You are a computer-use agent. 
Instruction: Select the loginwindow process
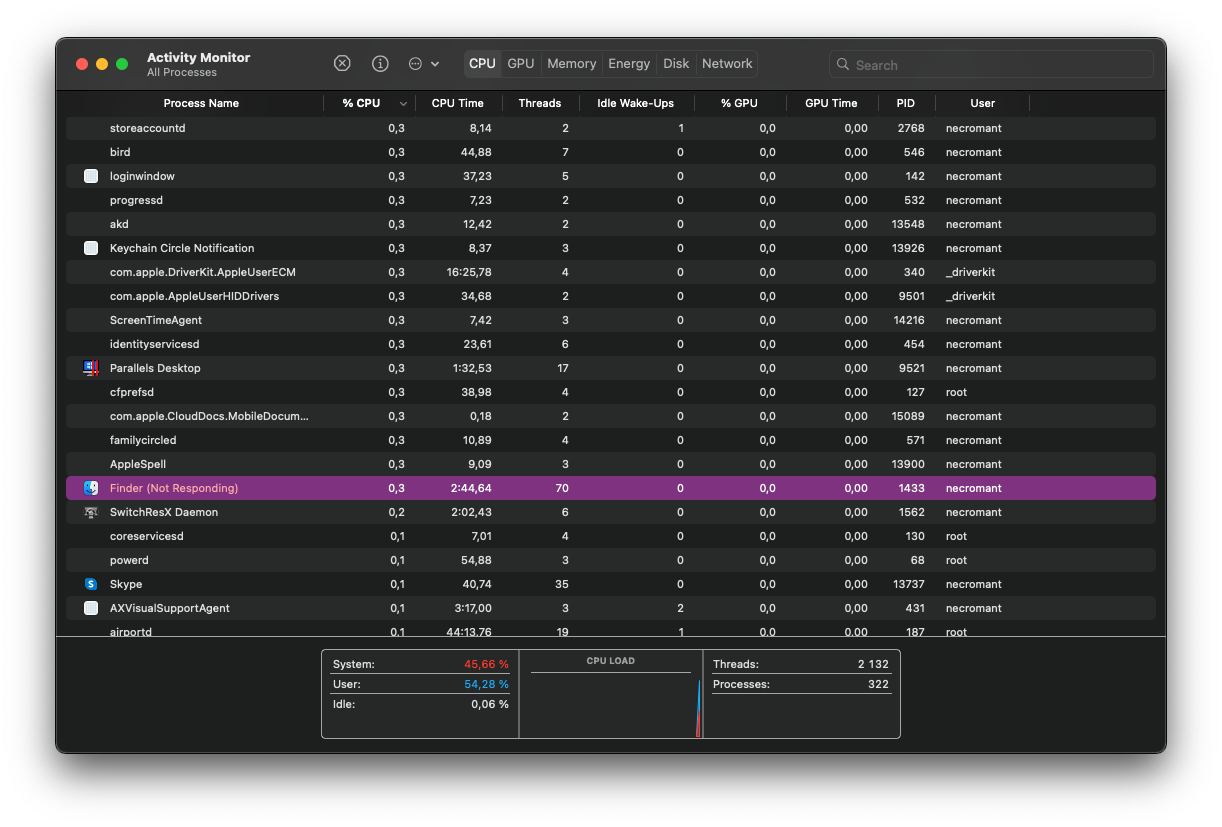point(142,176)
